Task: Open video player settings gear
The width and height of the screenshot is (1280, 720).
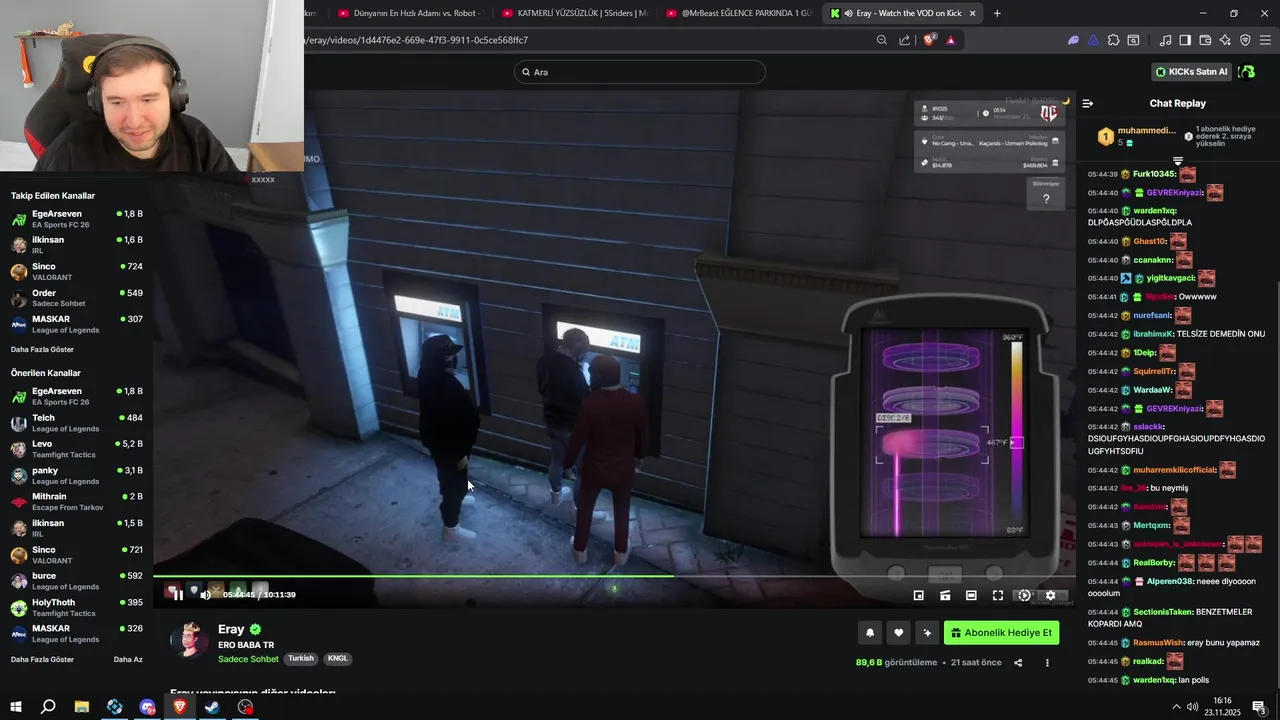Action: coord(1050,595)
